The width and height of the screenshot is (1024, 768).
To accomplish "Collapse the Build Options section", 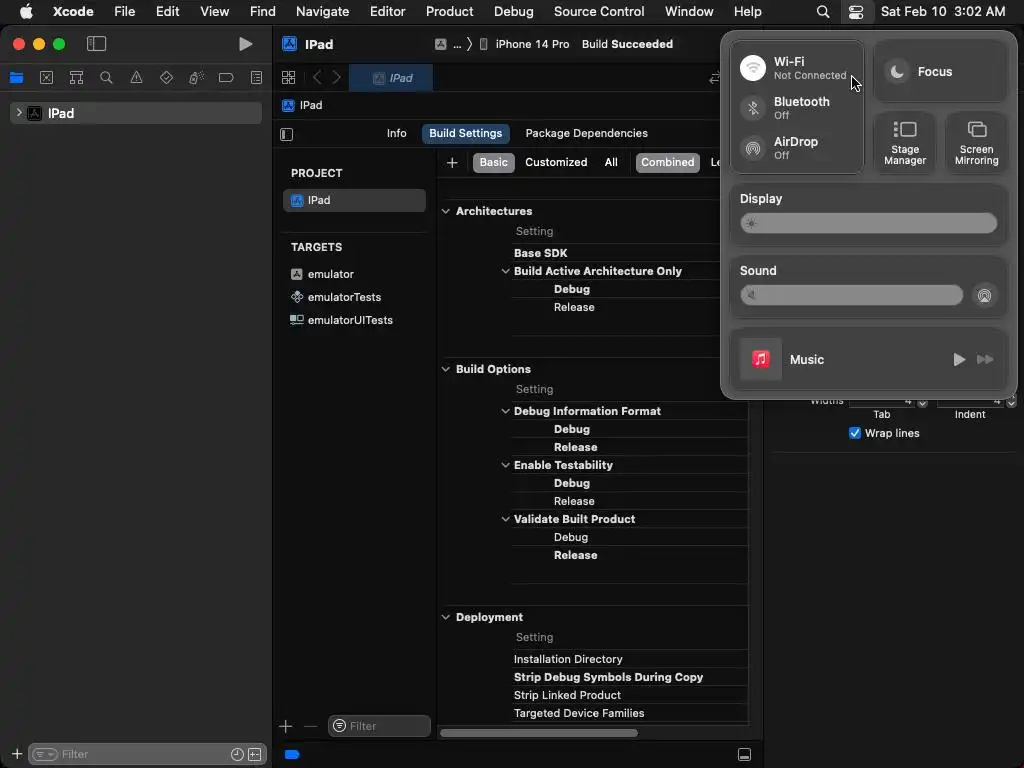I will (445, 369).
